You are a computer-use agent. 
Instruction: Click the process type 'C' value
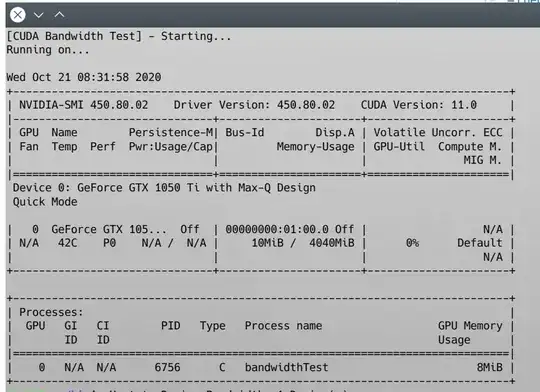tap(222, 367)
